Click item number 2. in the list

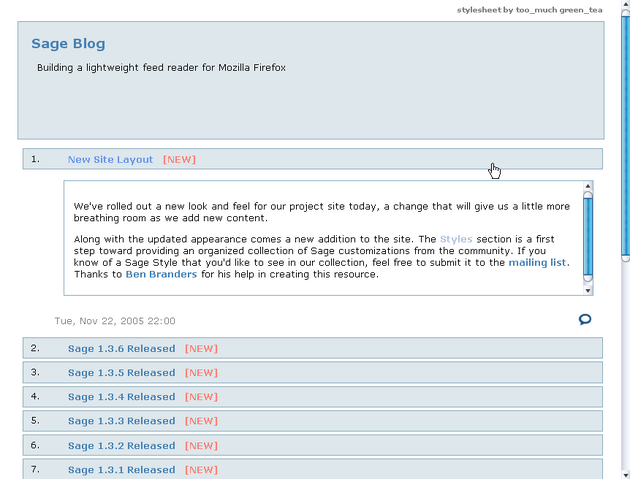pos(35,348)
